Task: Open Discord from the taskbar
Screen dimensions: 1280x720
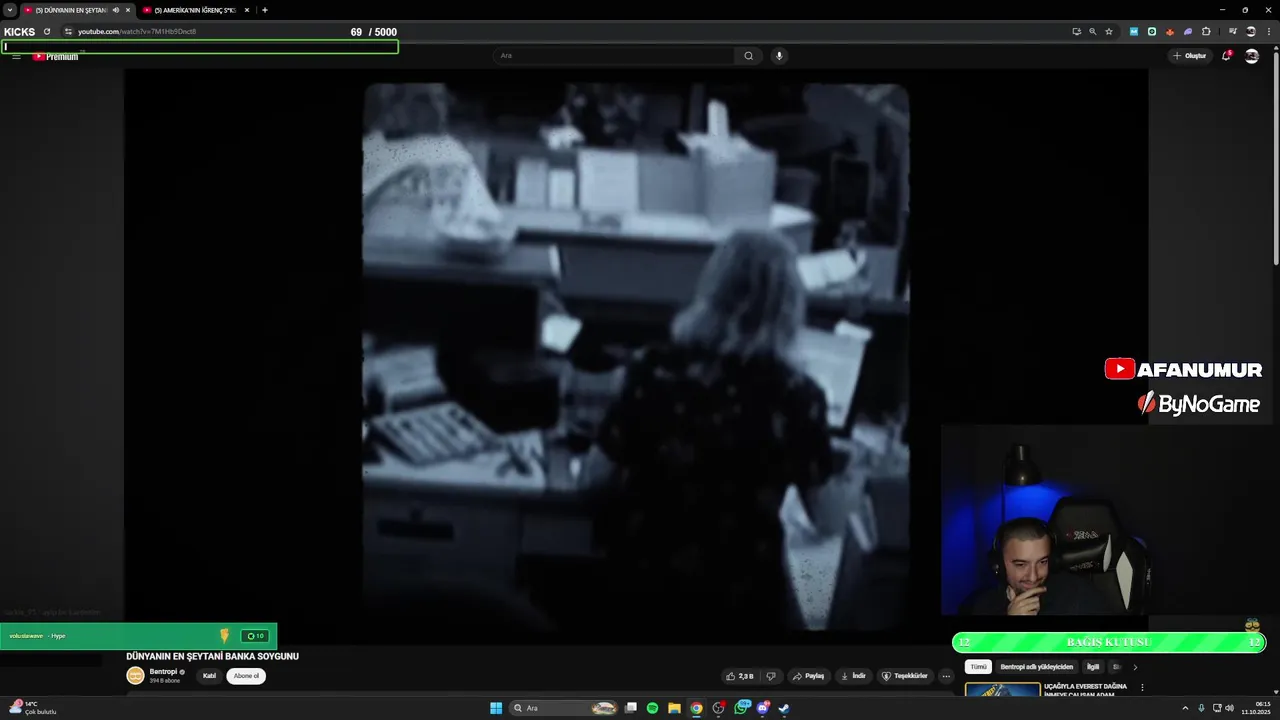Action: (763, 708)
